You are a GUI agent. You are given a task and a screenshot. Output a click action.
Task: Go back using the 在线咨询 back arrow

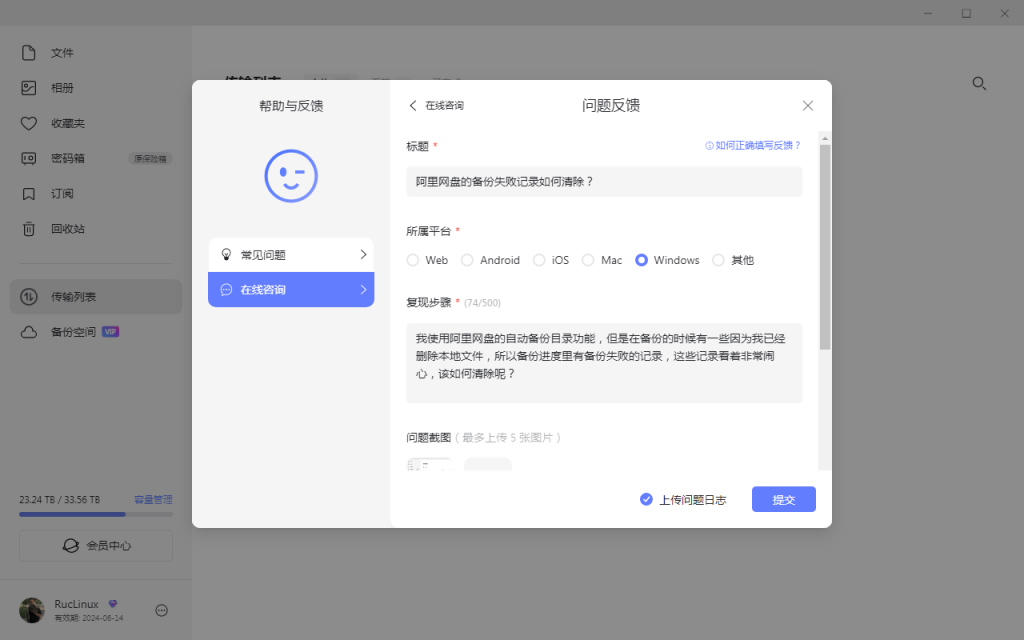pyautogui.click(x=413, y=105)
